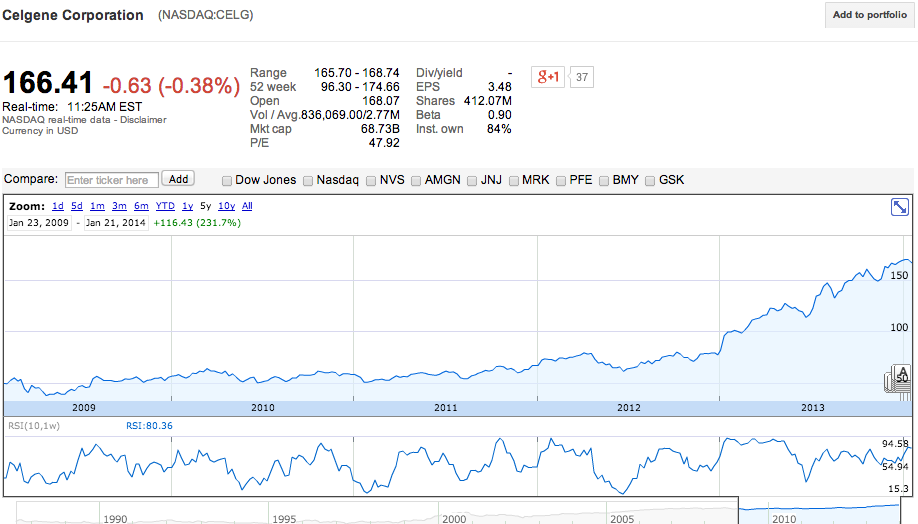Check the MRK comparison box
The image size is (918, 524).
513,181
